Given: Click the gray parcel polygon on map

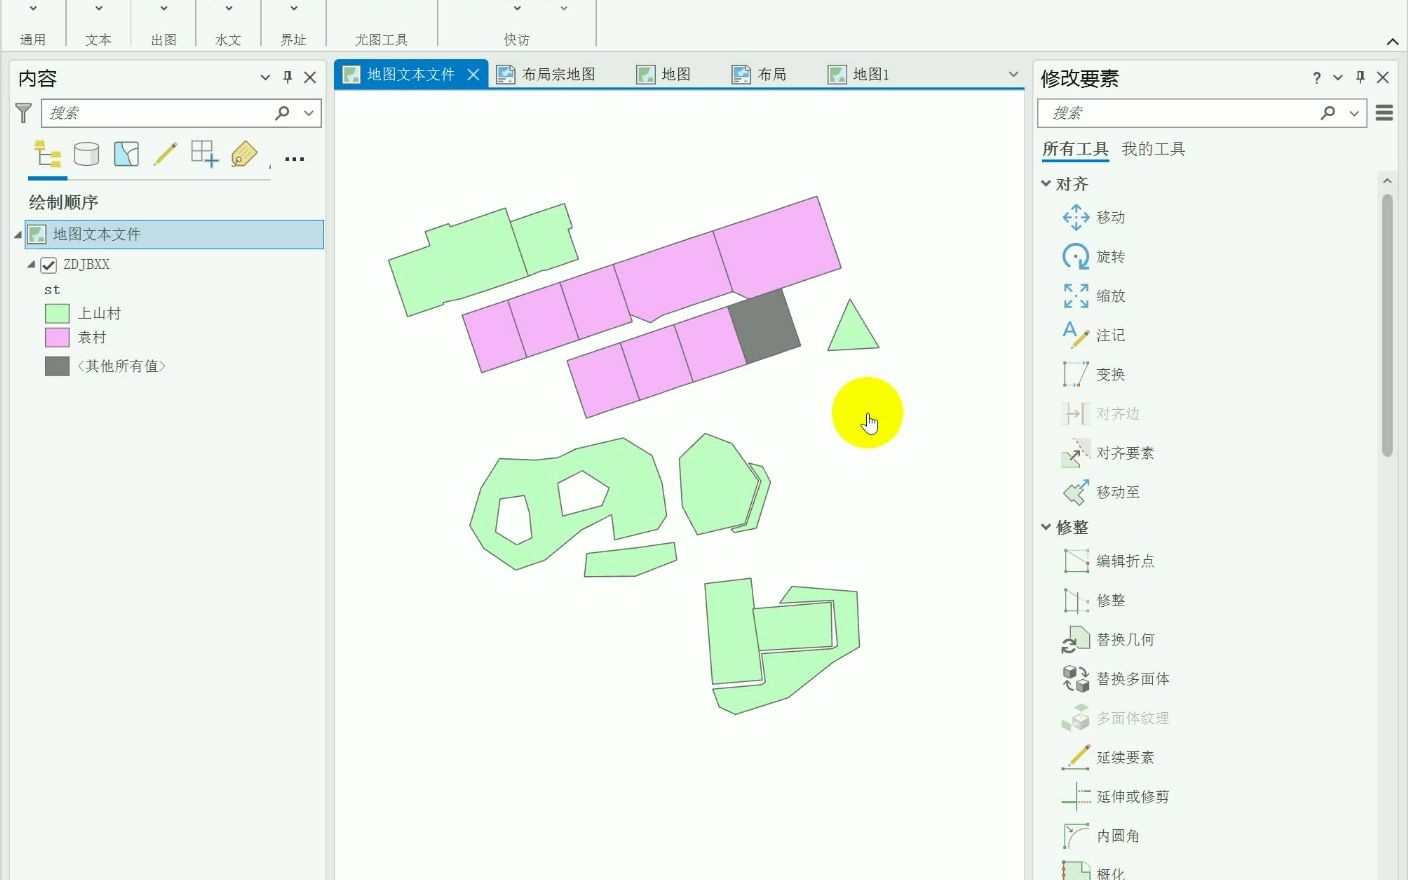Looking at the screenshot, I should (765, 325).
